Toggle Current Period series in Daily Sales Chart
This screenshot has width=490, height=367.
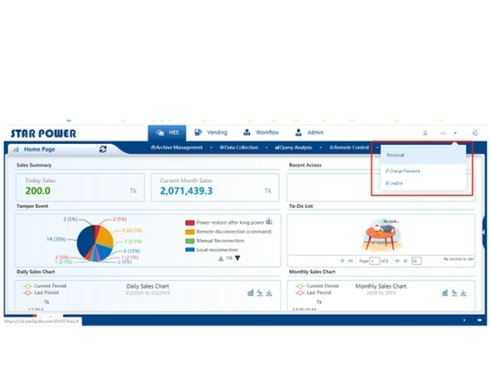click(45, 286)
